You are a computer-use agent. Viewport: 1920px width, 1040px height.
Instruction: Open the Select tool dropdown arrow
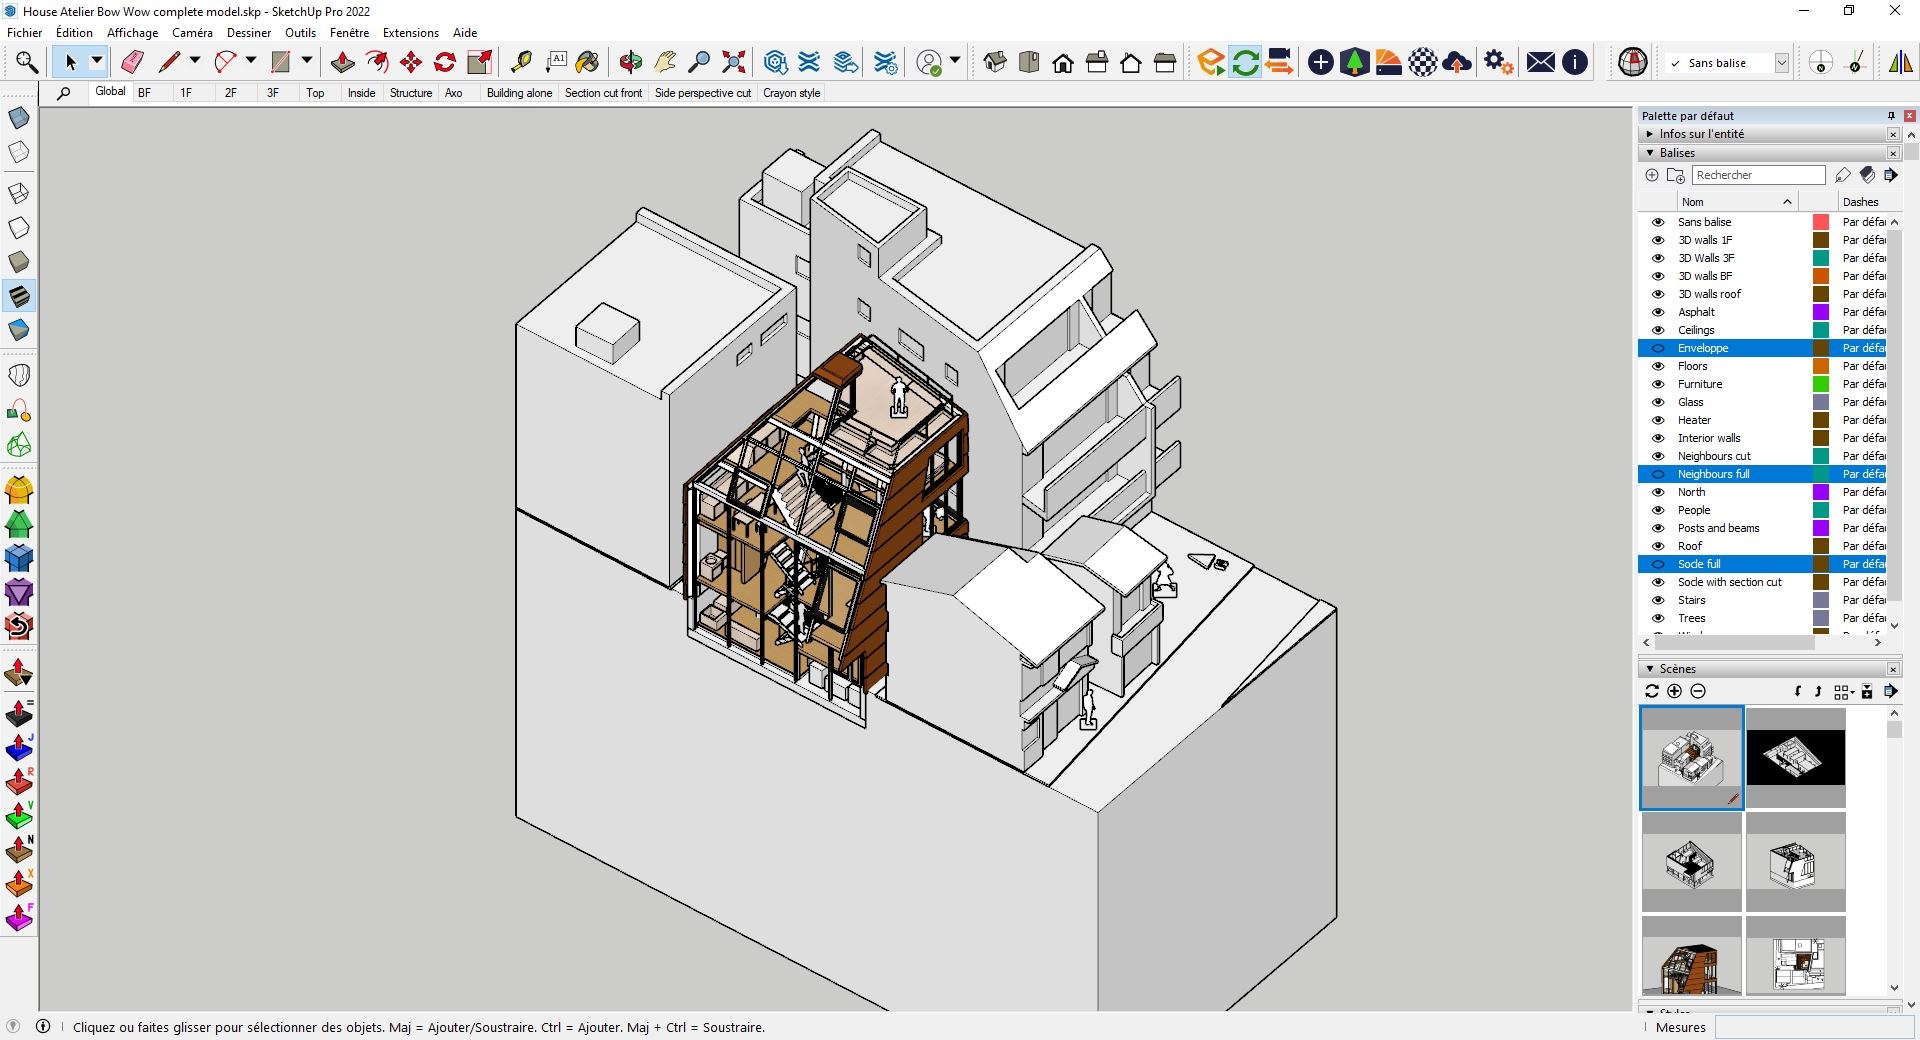click(x=97, y=61)
